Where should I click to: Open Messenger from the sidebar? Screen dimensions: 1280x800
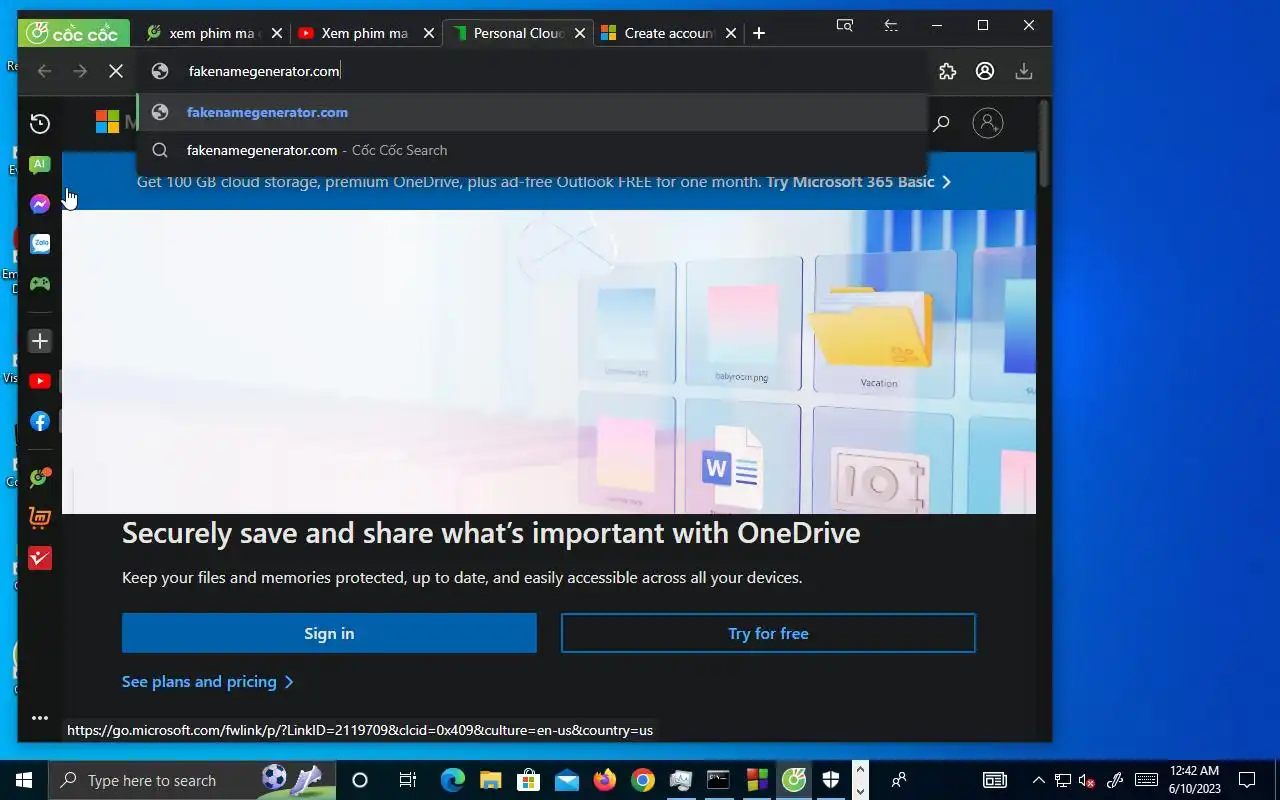tap(40, 204)
